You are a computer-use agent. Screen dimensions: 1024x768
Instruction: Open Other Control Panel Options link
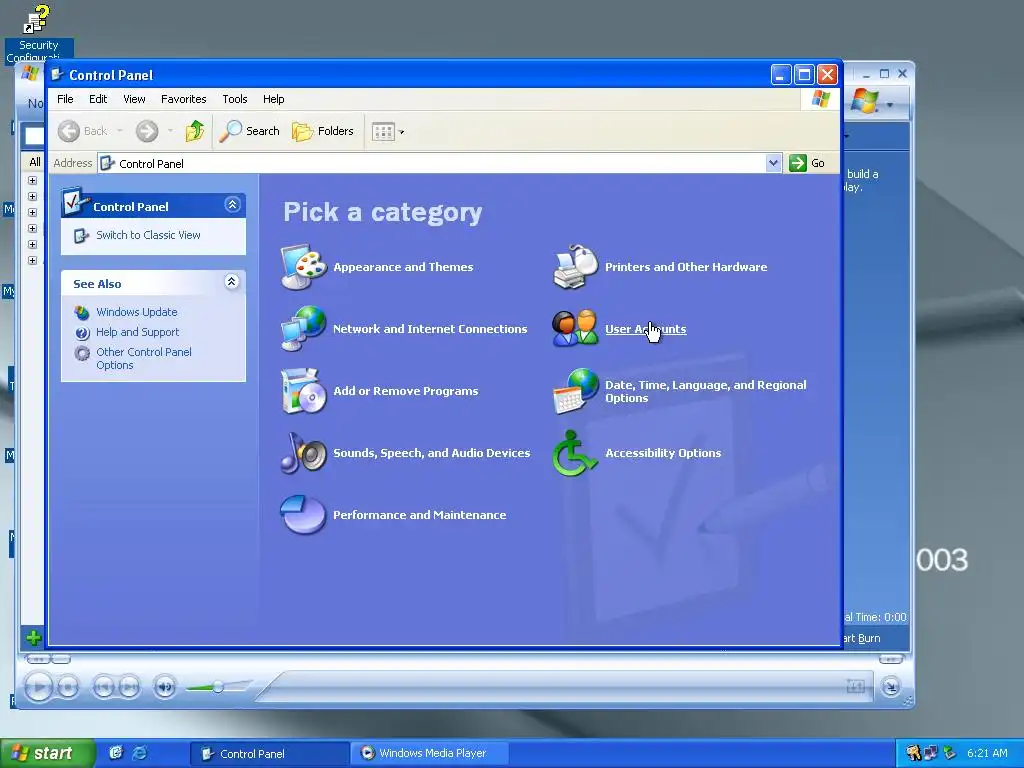coord(144,359)
